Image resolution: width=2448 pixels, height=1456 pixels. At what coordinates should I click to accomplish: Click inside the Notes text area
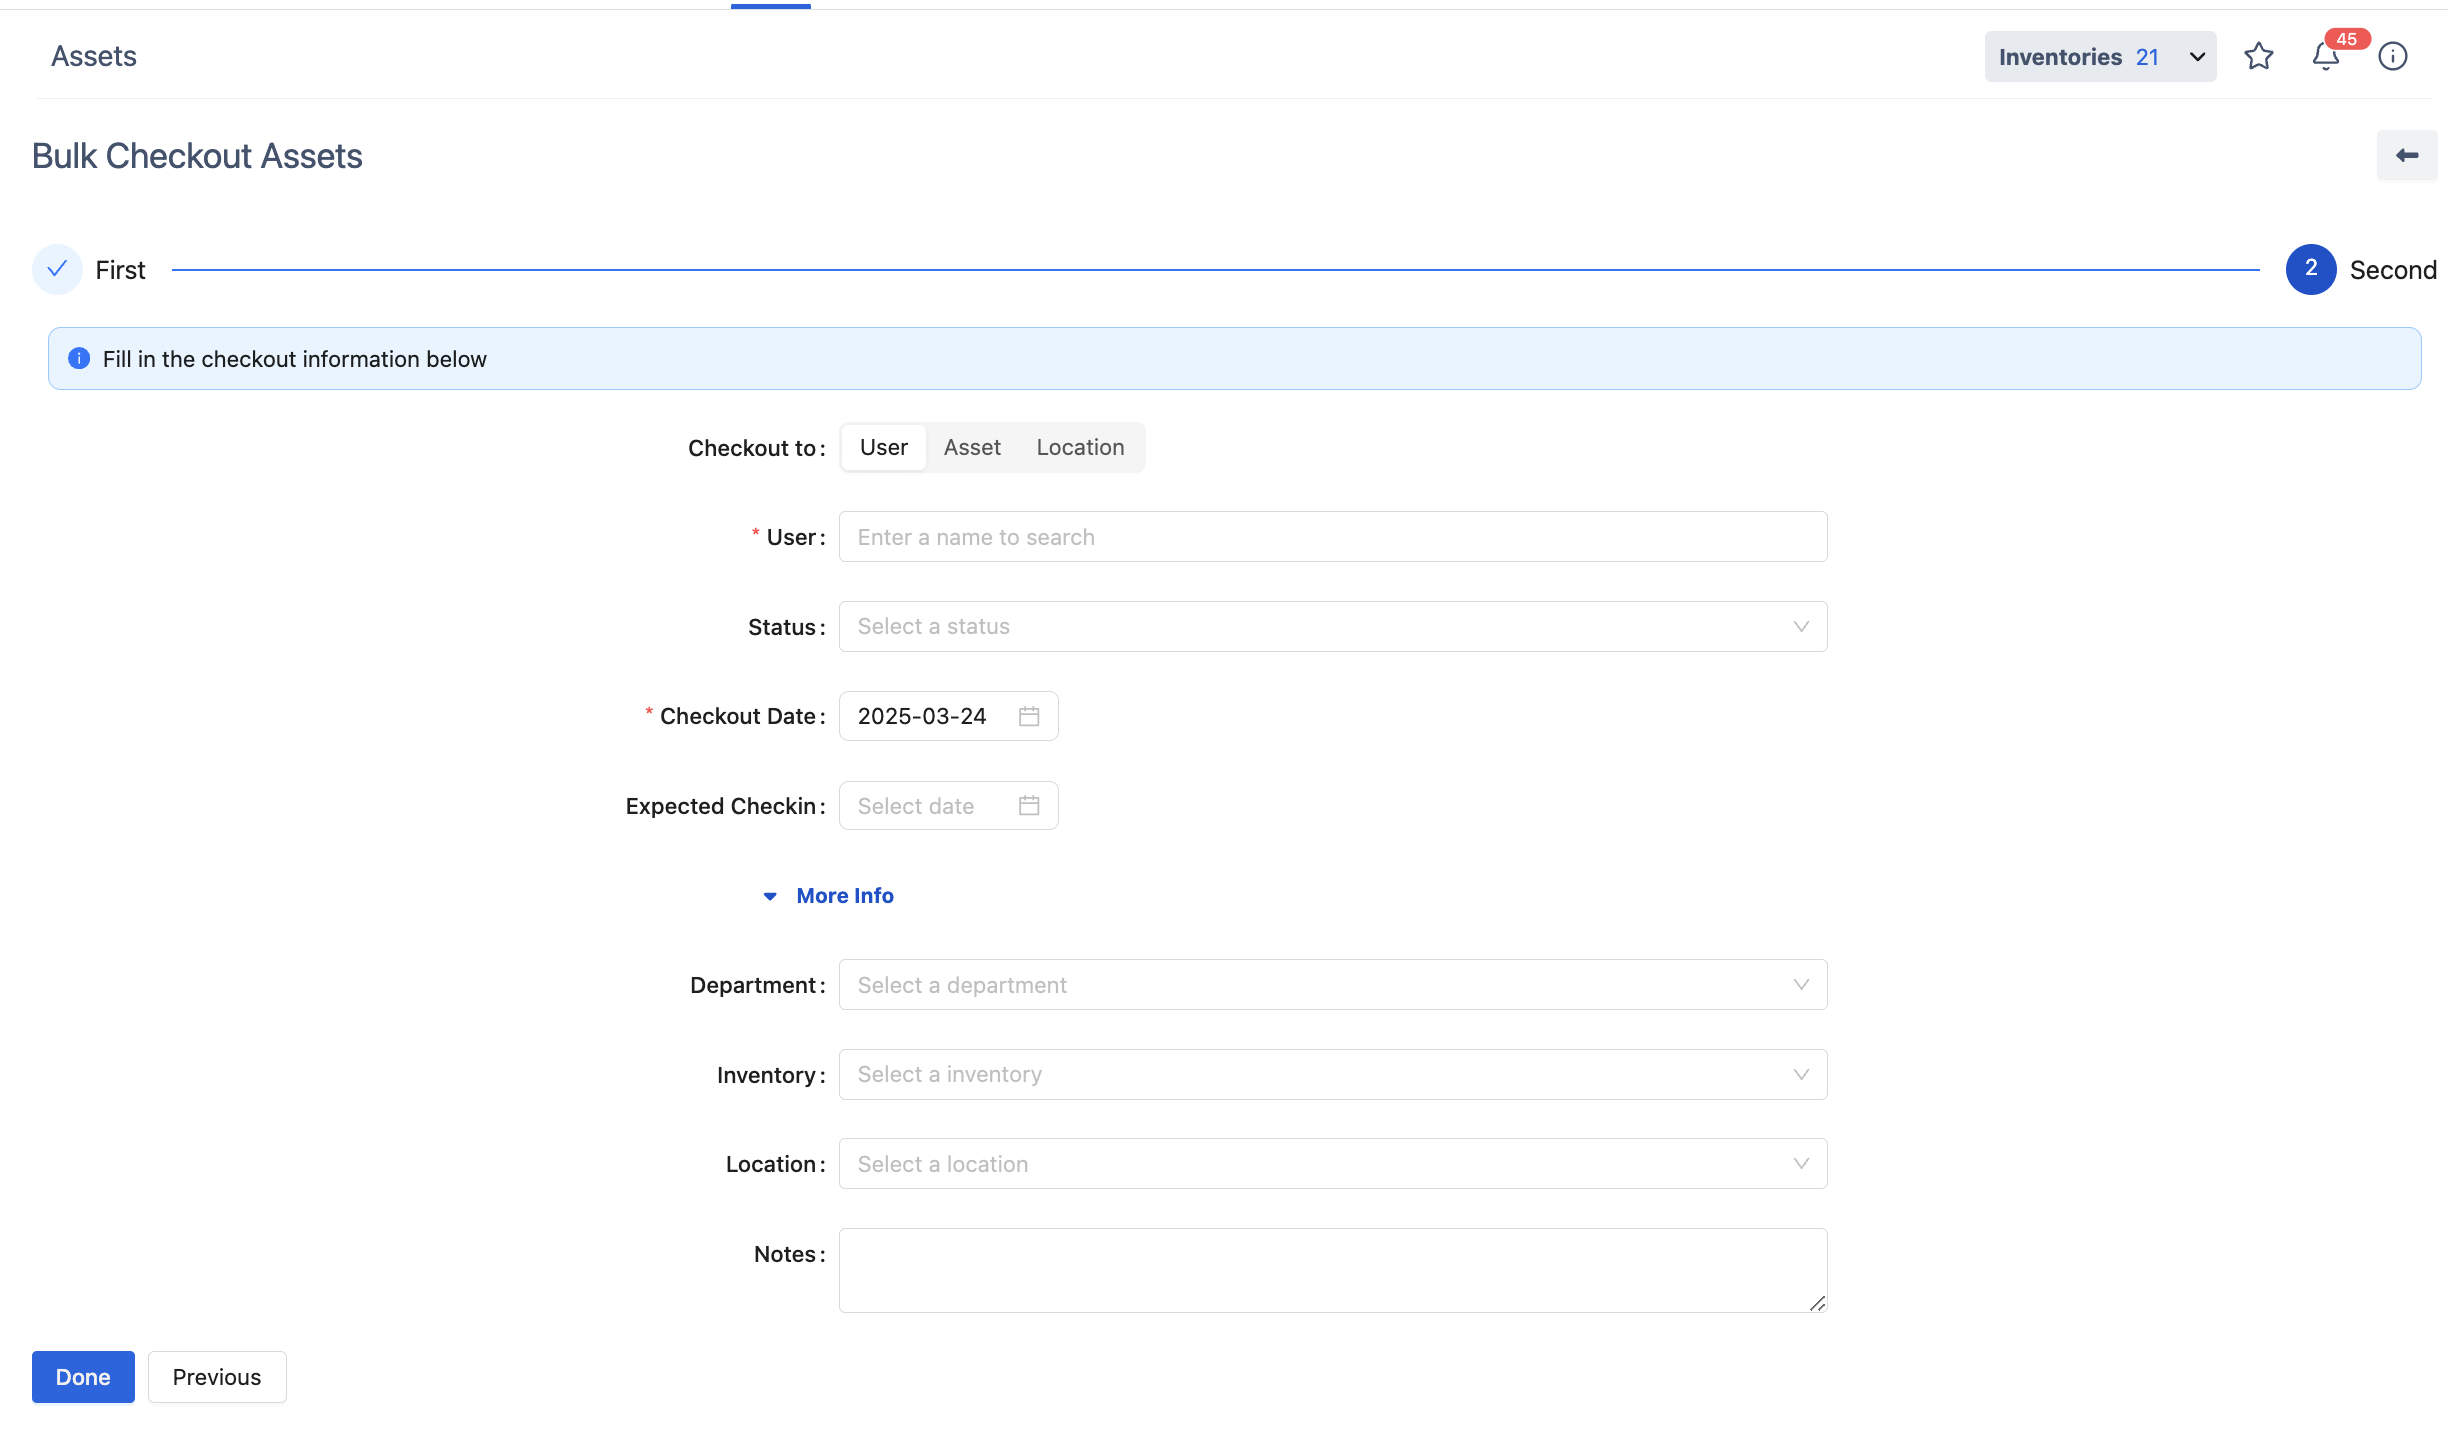pyautogui.click(x=1332, y=1270)
